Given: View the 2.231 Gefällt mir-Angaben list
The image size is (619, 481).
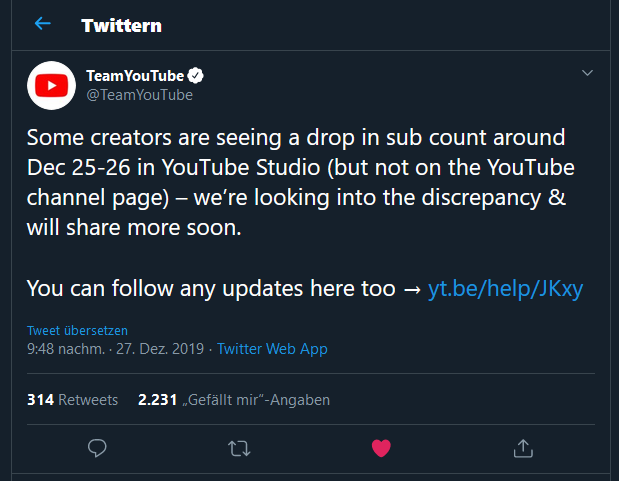Looking at the screenshot, I should (234, 400).
